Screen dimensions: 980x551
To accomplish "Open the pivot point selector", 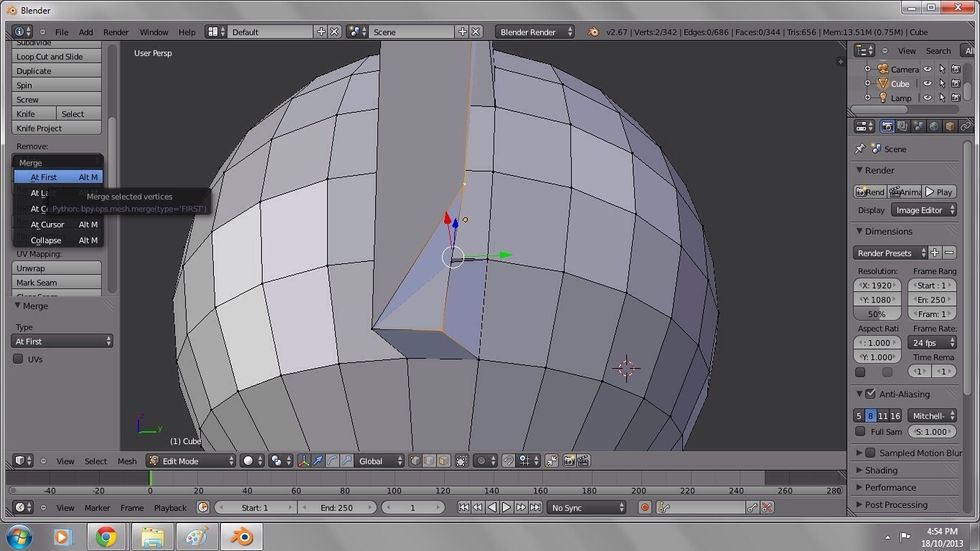I will tap(281, 461).
